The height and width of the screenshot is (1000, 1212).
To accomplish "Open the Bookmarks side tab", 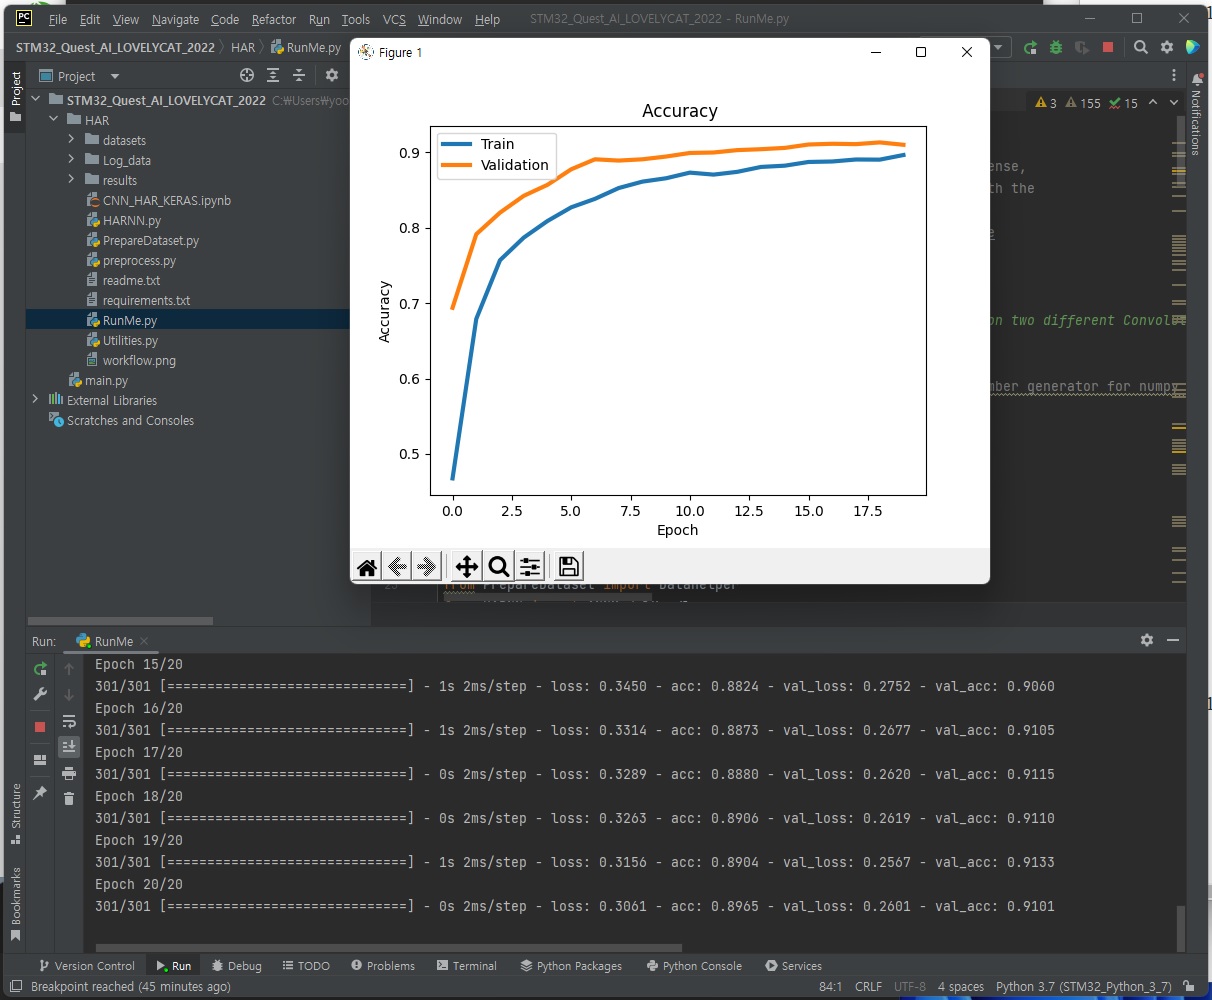I will coord(15,904).
